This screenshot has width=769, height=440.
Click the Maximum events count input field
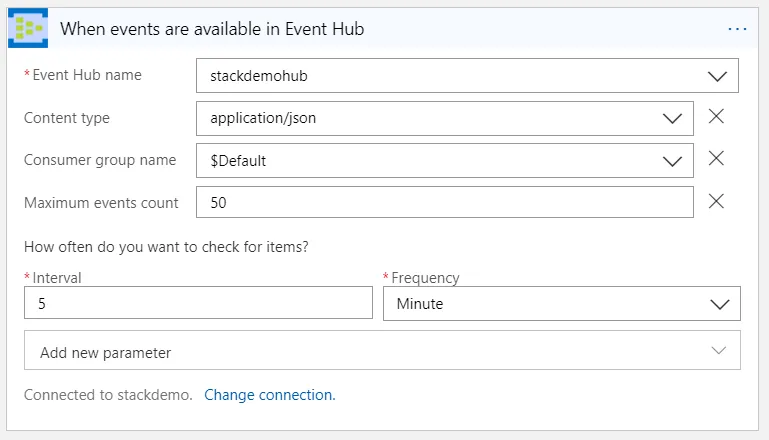click(445, 202)
